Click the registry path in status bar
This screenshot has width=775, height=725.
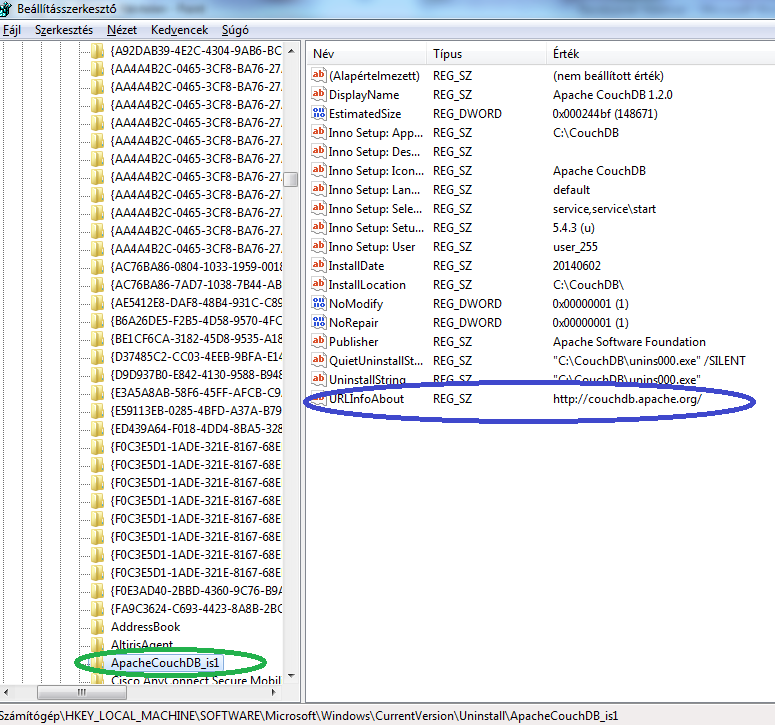point(308,716)
